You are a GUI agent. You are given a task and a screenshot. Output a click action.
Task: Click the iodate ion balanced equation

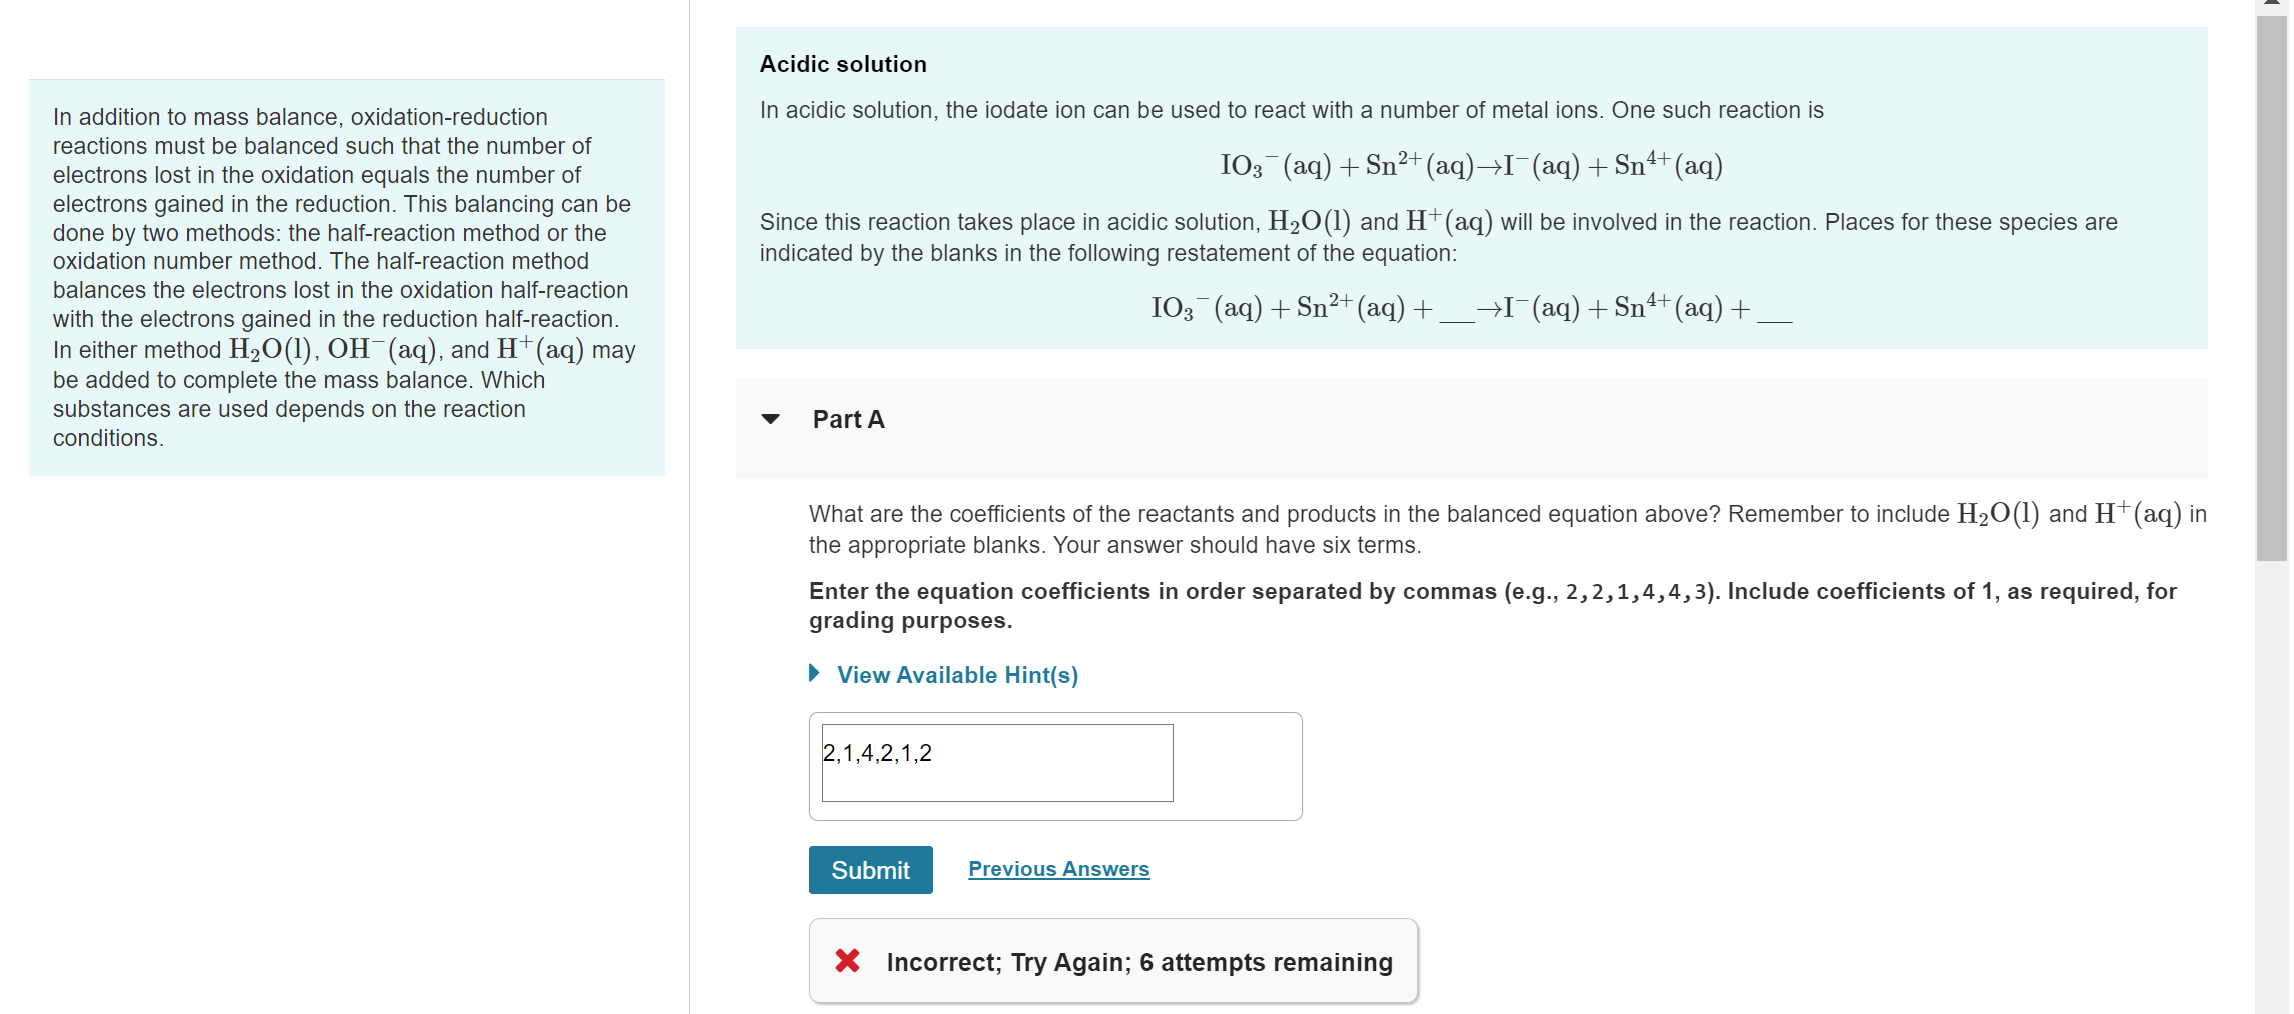tap(1470, 163)
